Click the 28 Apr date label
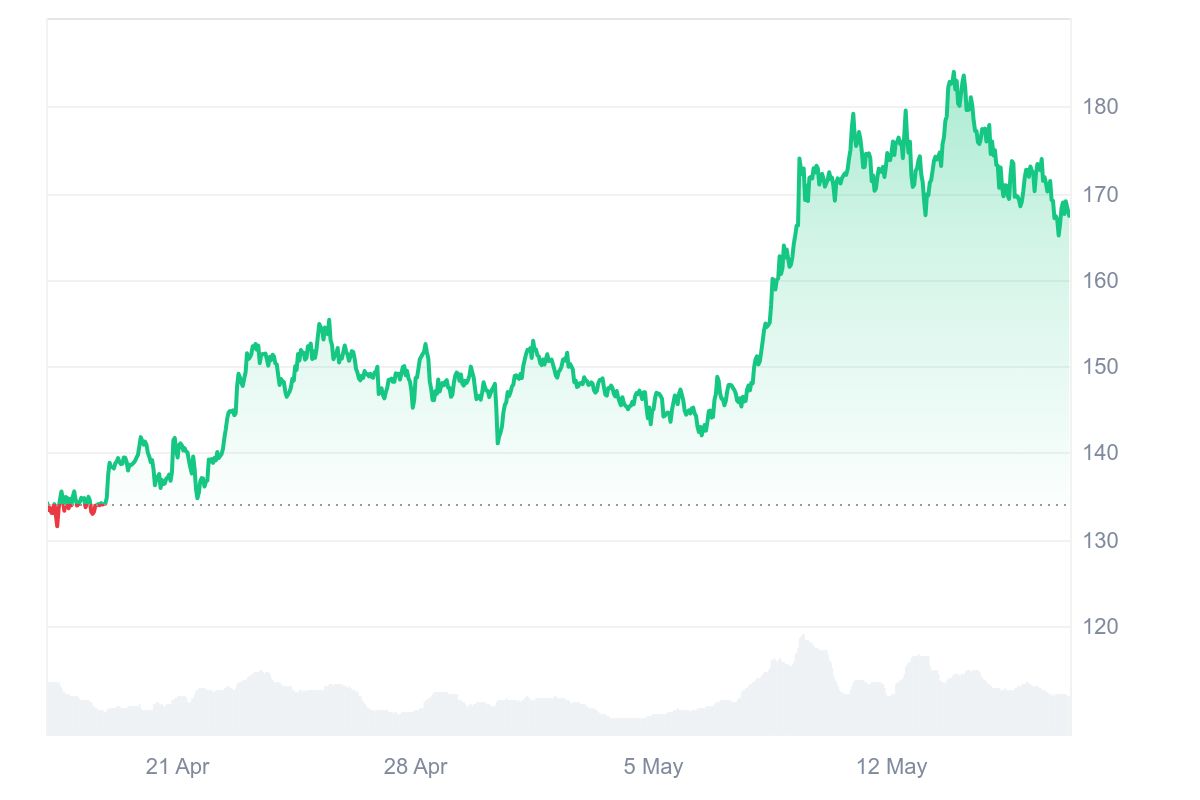 tap(415, 767)
